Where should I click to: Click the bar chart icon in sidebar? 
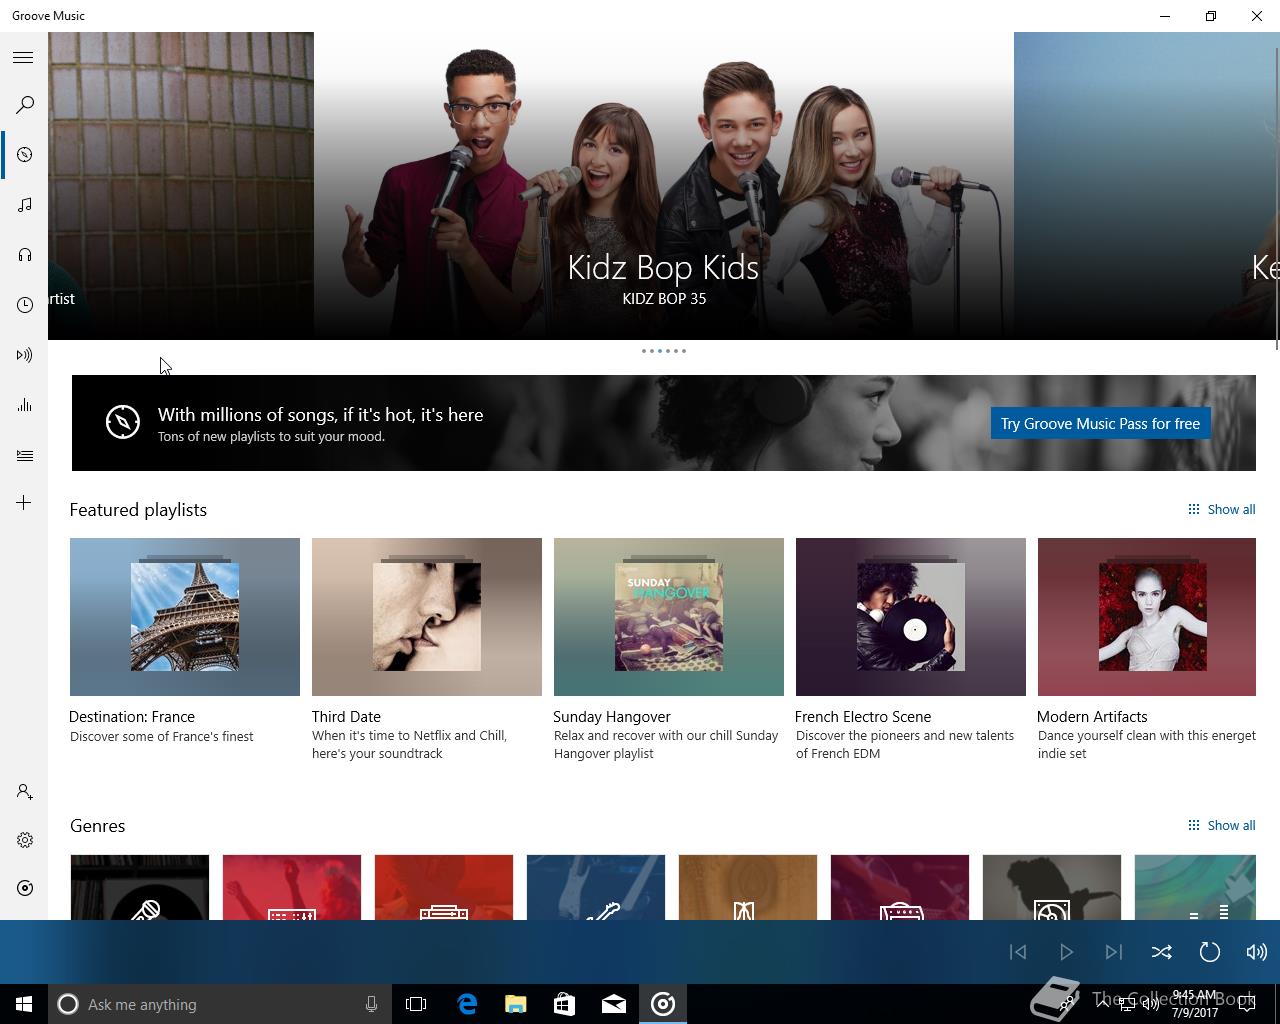click(24, 405)
